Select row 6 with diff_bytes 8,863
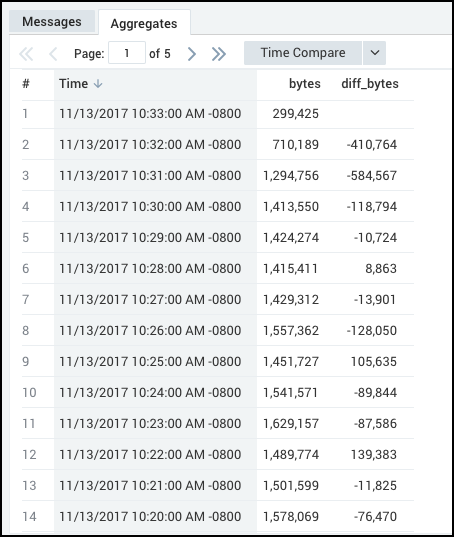 (218, 268)
